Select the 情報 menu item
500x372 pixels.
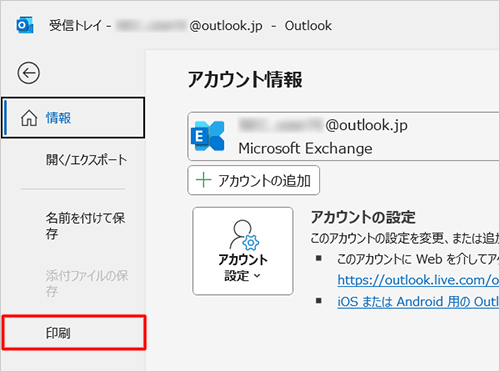point(73,118)
